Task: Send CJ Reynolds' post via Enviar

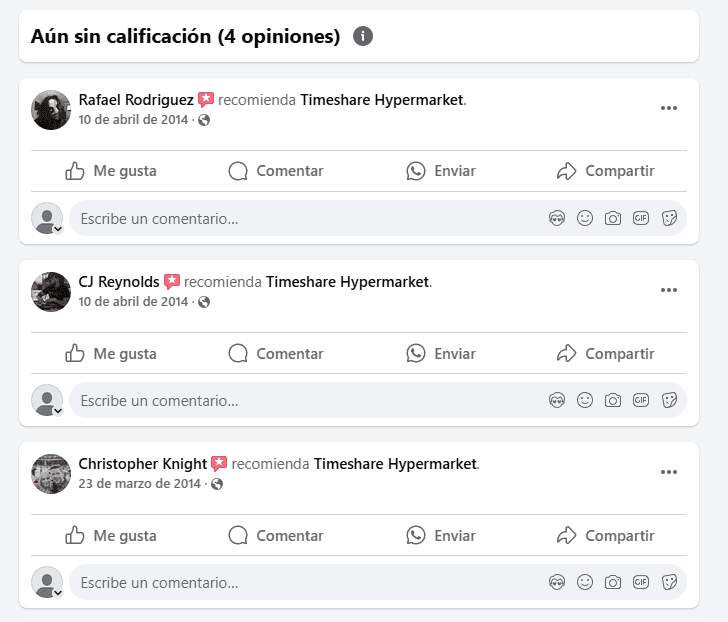Action: pos(441,353)
